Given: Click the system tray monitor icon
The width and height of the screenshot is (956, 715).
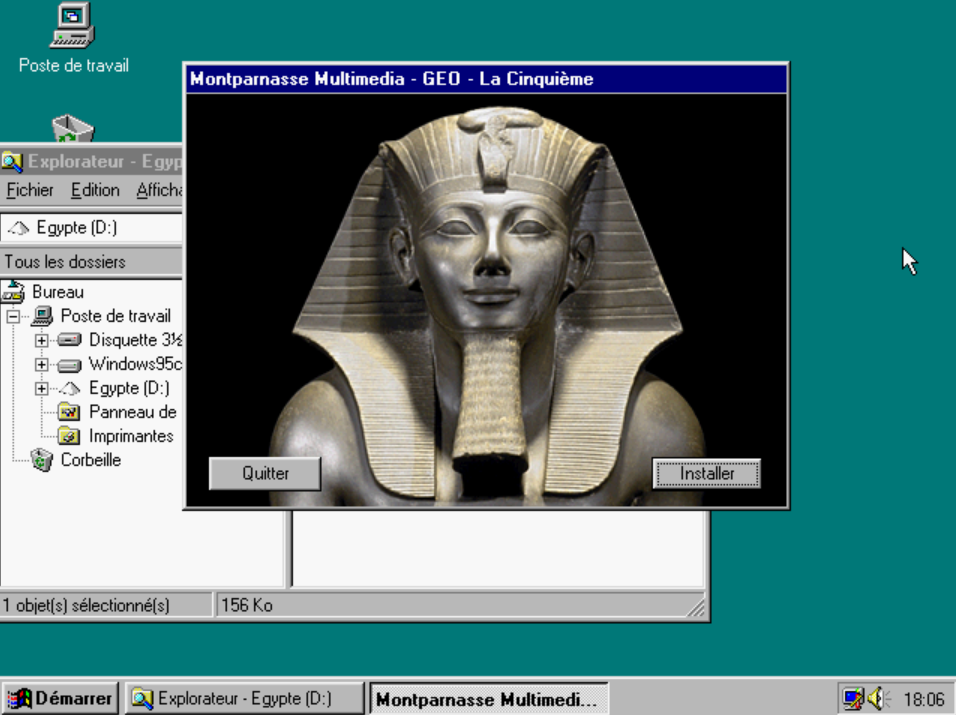Looking at the screenshot, I should pyautogui.click(x=853, y=699).
